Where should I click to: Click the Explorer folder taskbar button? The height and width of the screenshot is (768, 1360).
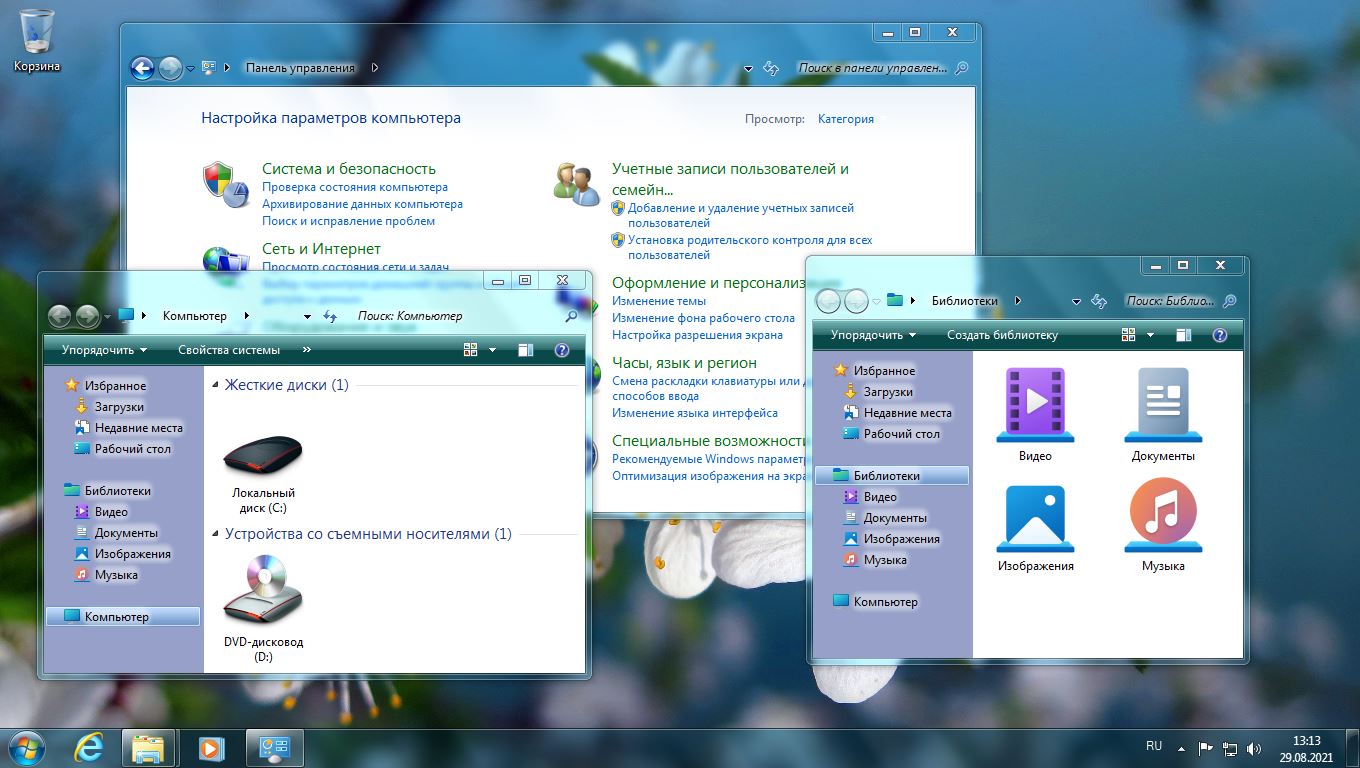pyautogui.click(x=149, y=748)
